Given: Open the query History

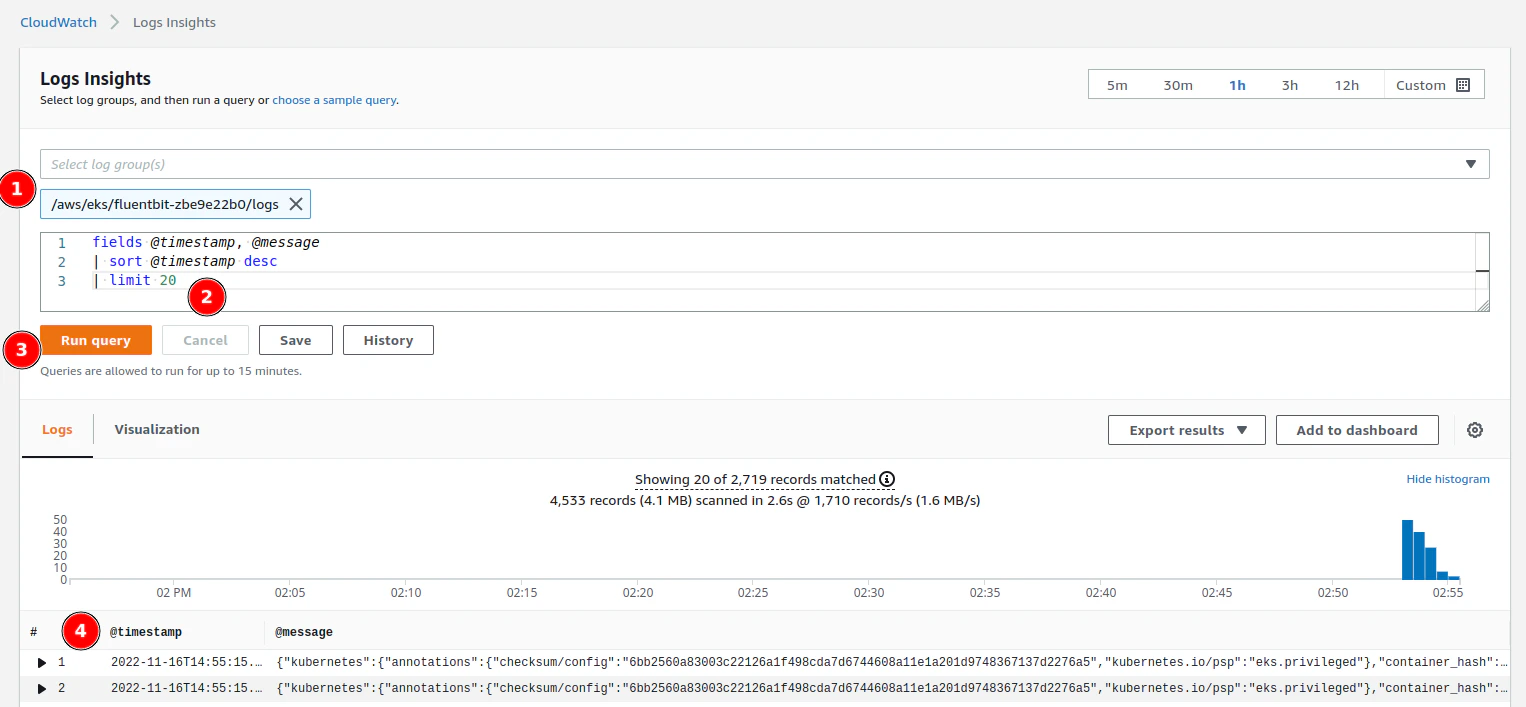Looking at the screenshot, I should pyautogui.click(x=388, y=339).
